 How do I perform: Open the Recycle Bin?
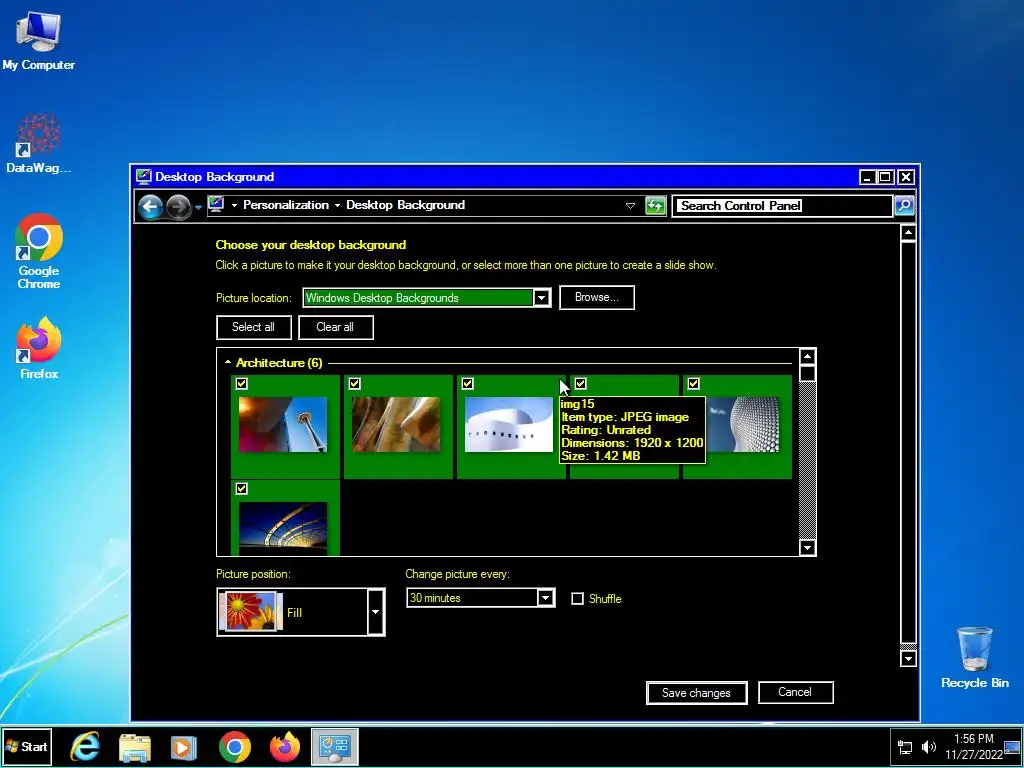pos(974,658)
